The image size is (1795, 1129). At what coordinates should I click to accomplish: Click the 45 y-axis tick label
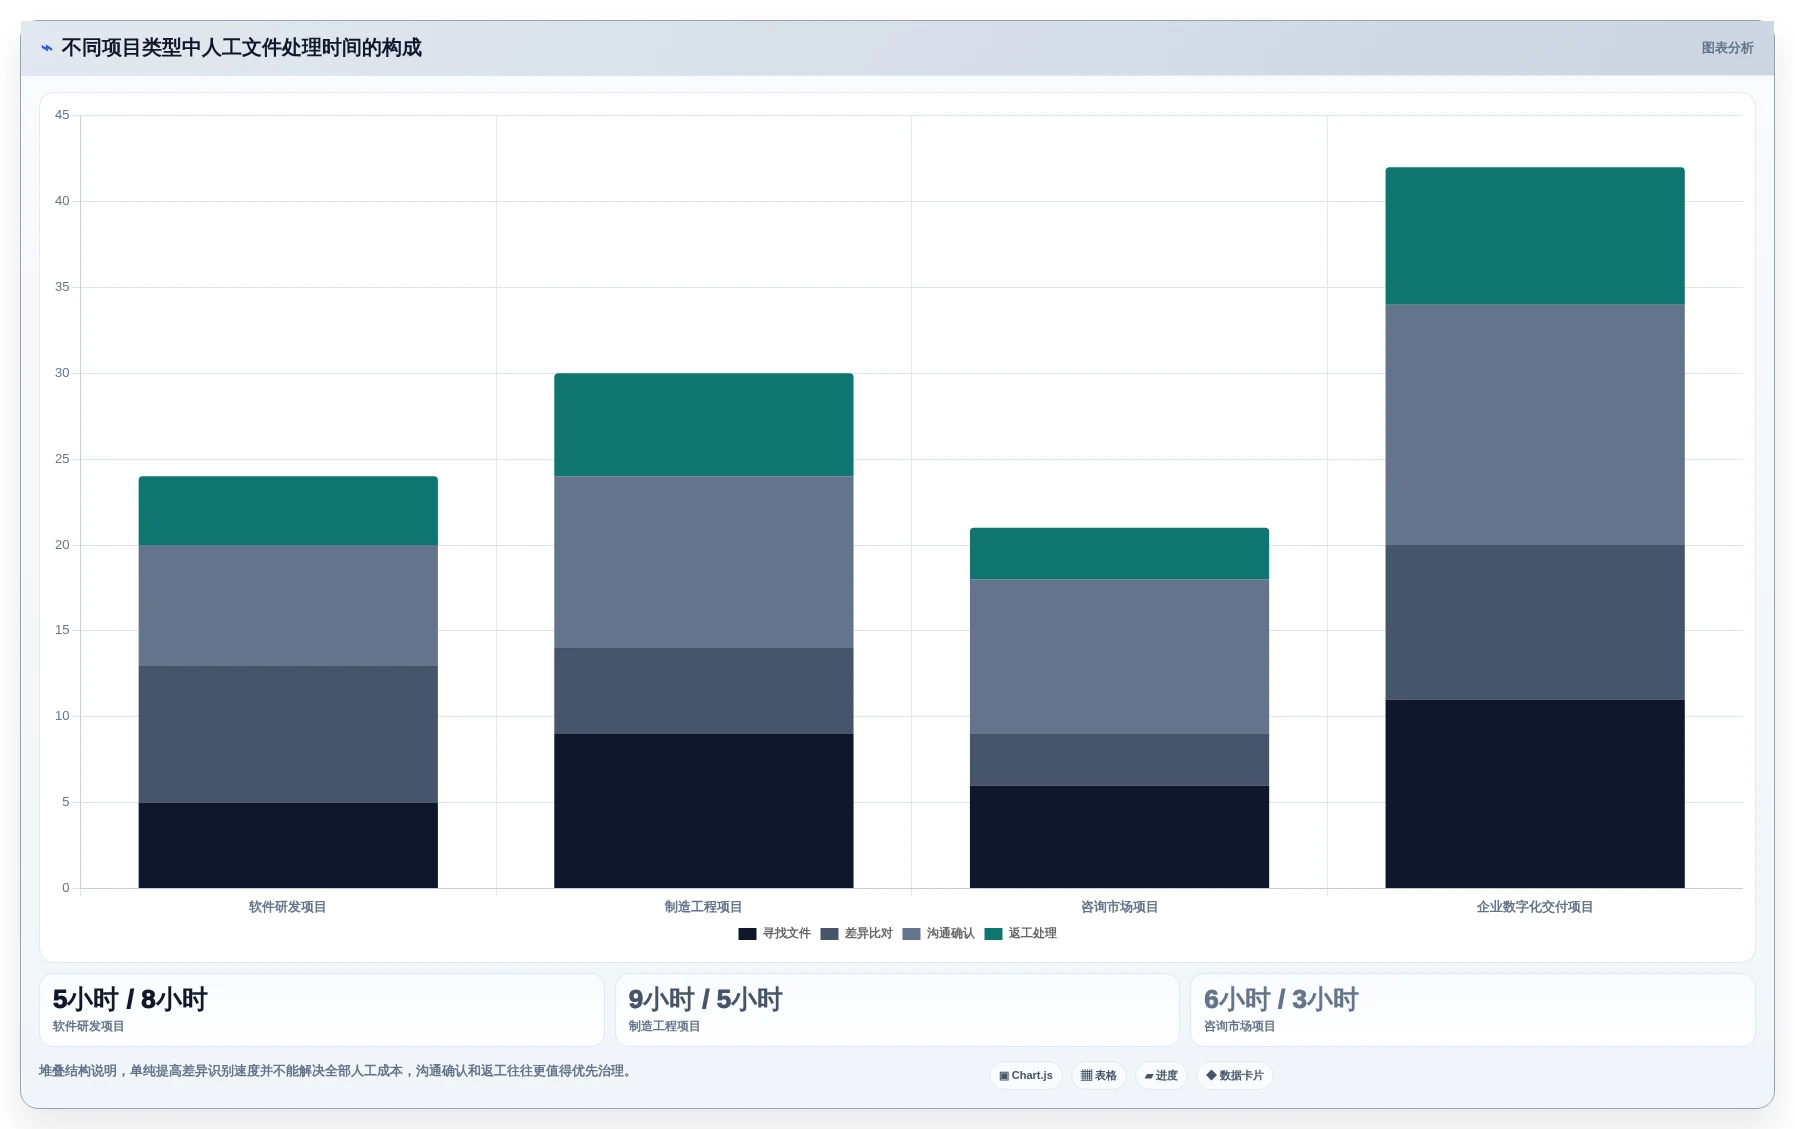point(62,115)
